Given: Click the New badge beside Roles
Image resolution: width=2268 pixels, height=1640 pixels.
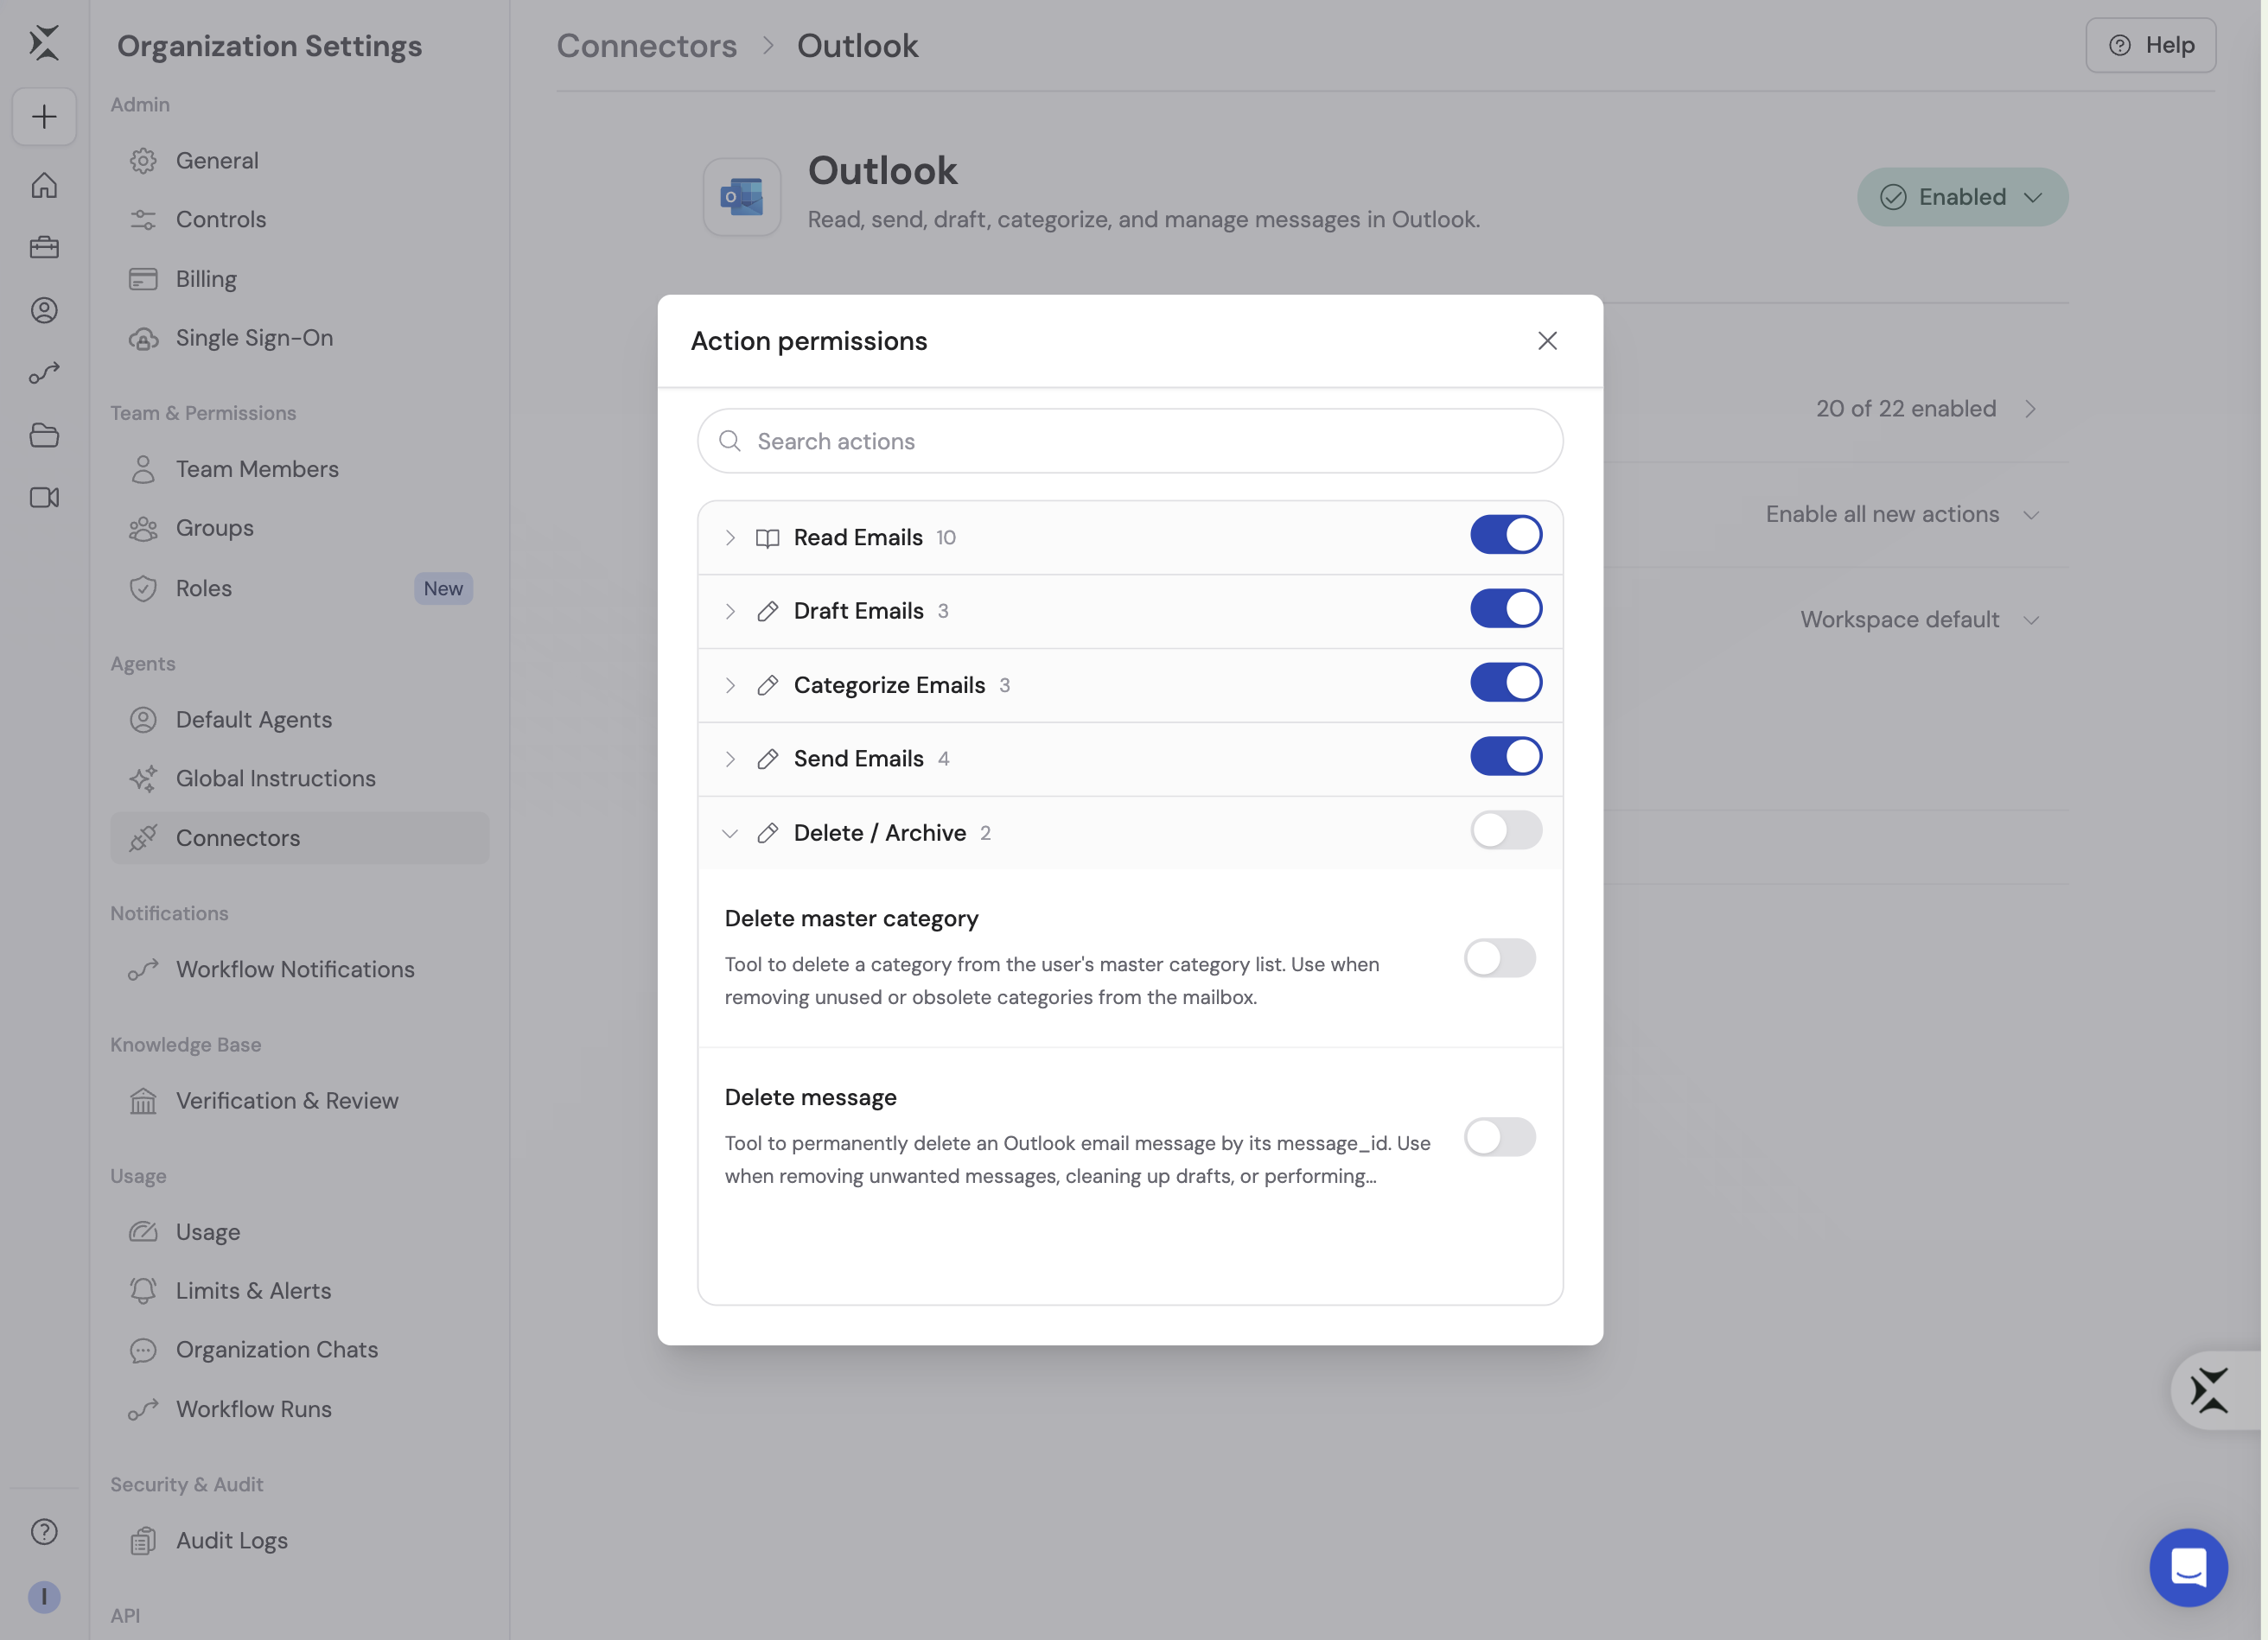Looking at the screenshot, I should 443,589.
